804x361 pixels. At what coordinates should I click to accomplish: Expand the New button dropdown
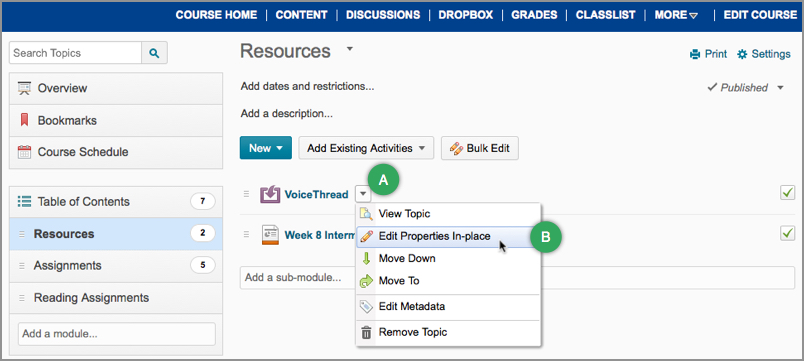[266, 148]
